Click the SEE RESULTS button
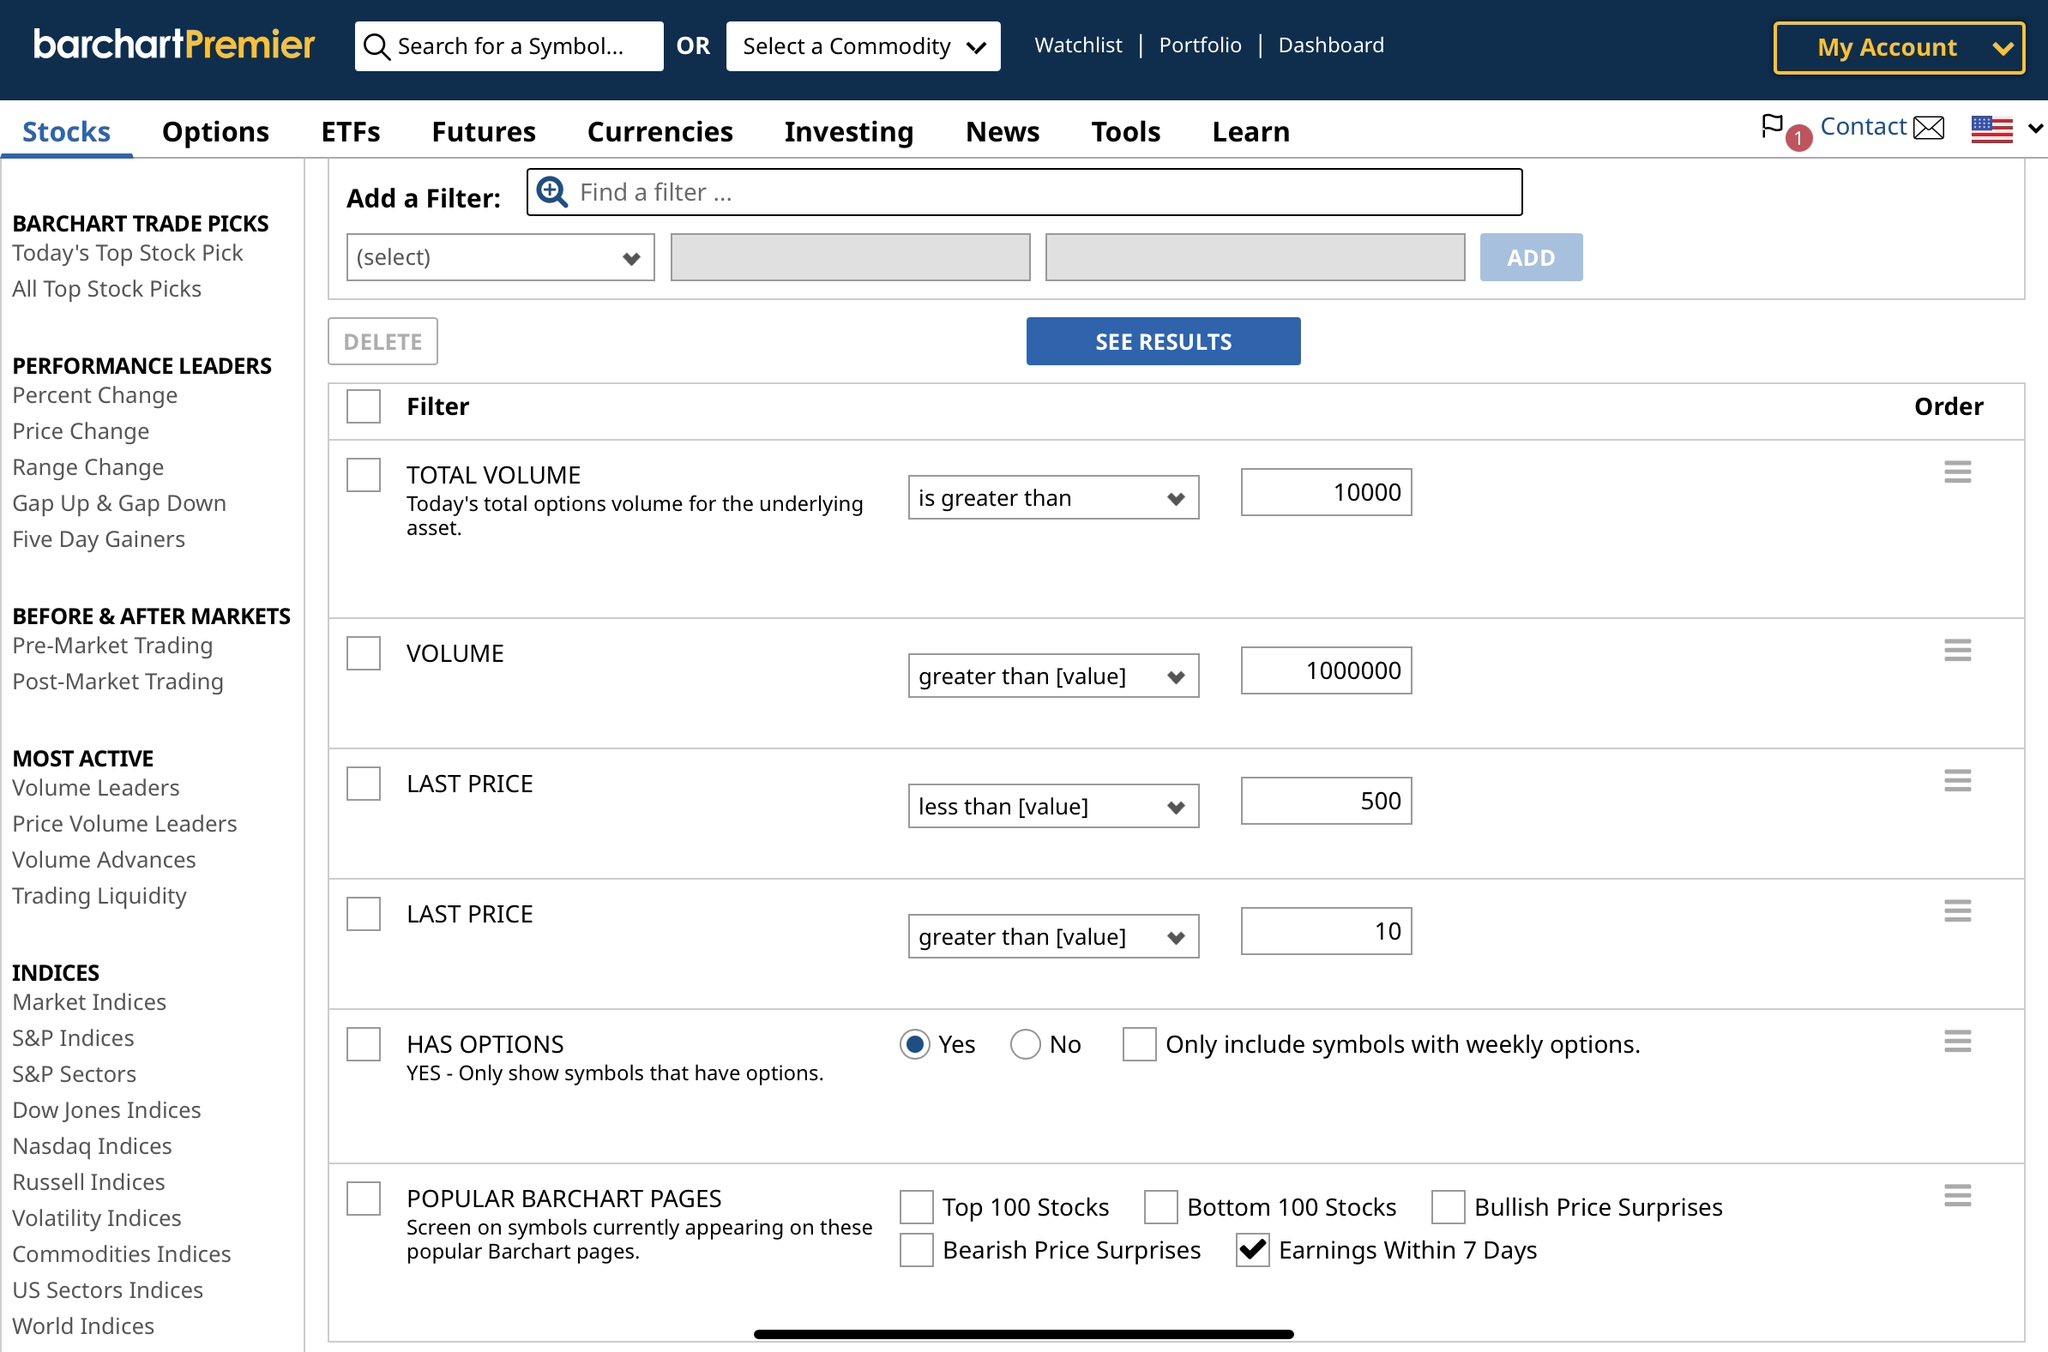2048x1352 pixels. coord(1163,341)
